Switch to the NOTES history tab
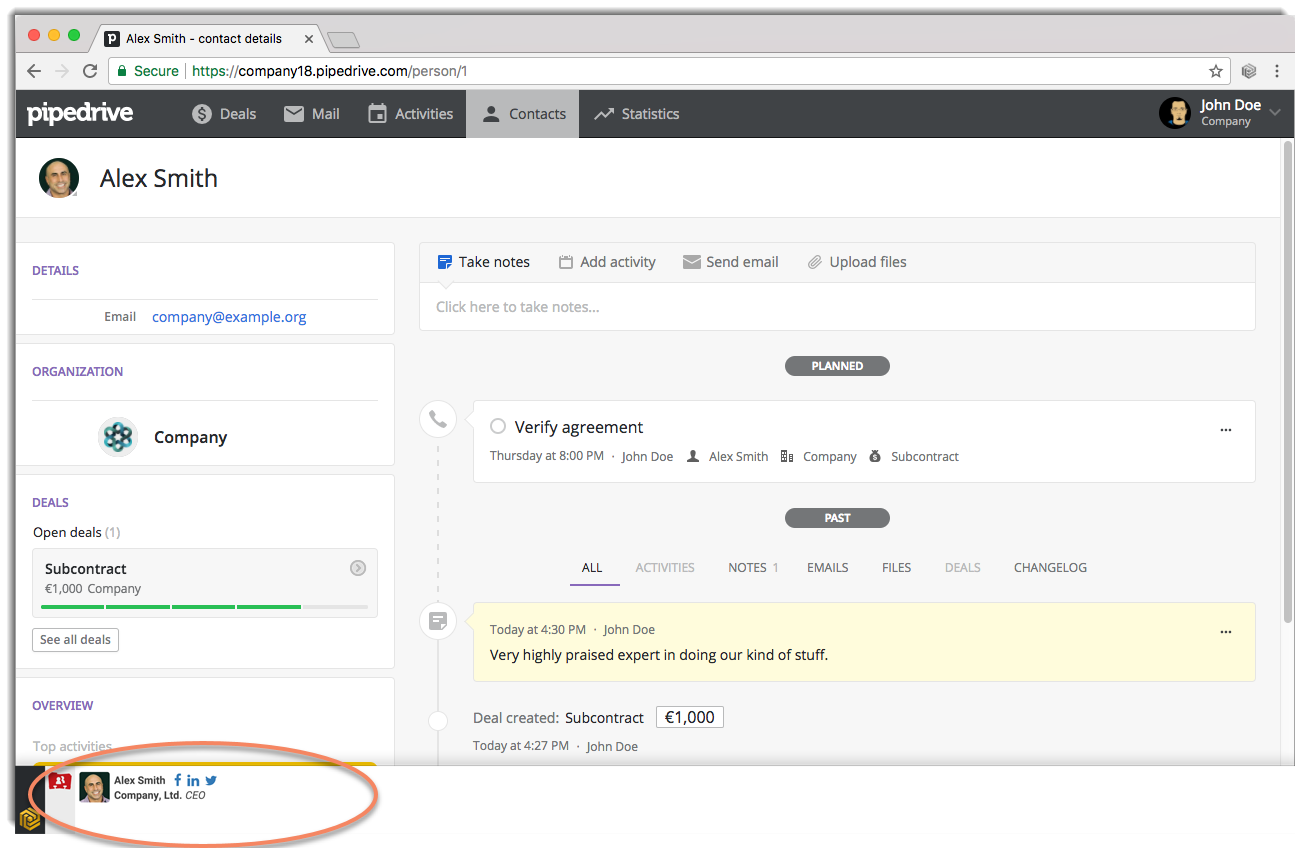 pos(753,567)
